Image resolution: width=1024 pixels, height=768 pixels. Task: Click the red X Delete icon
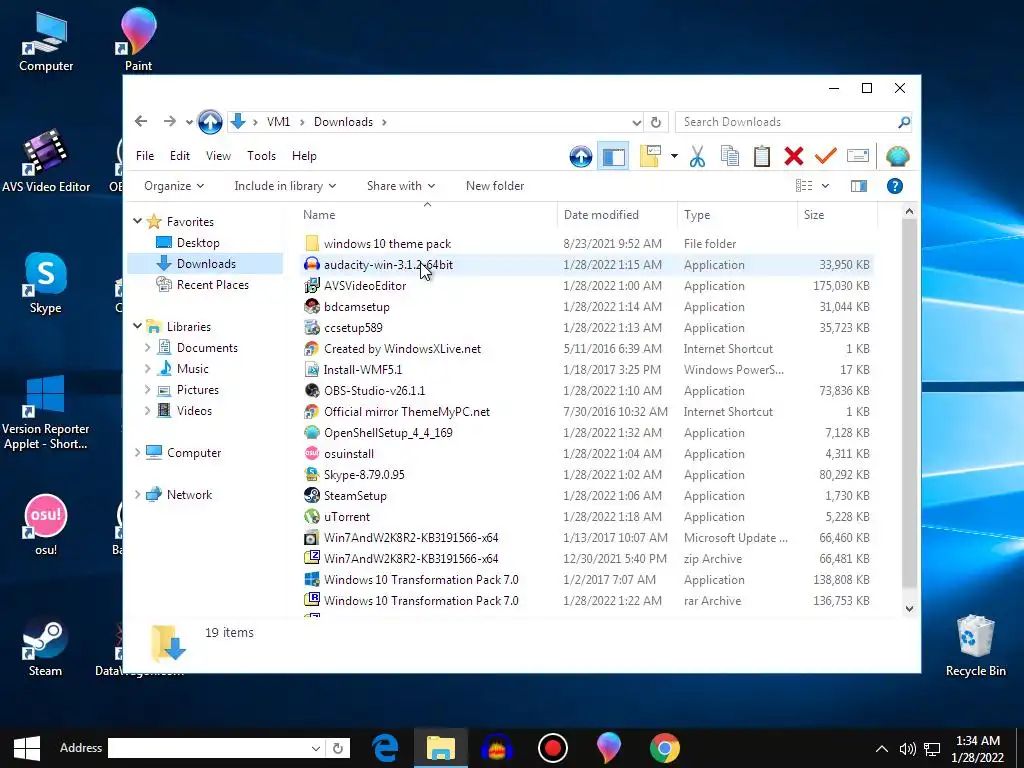click(793, 157)
